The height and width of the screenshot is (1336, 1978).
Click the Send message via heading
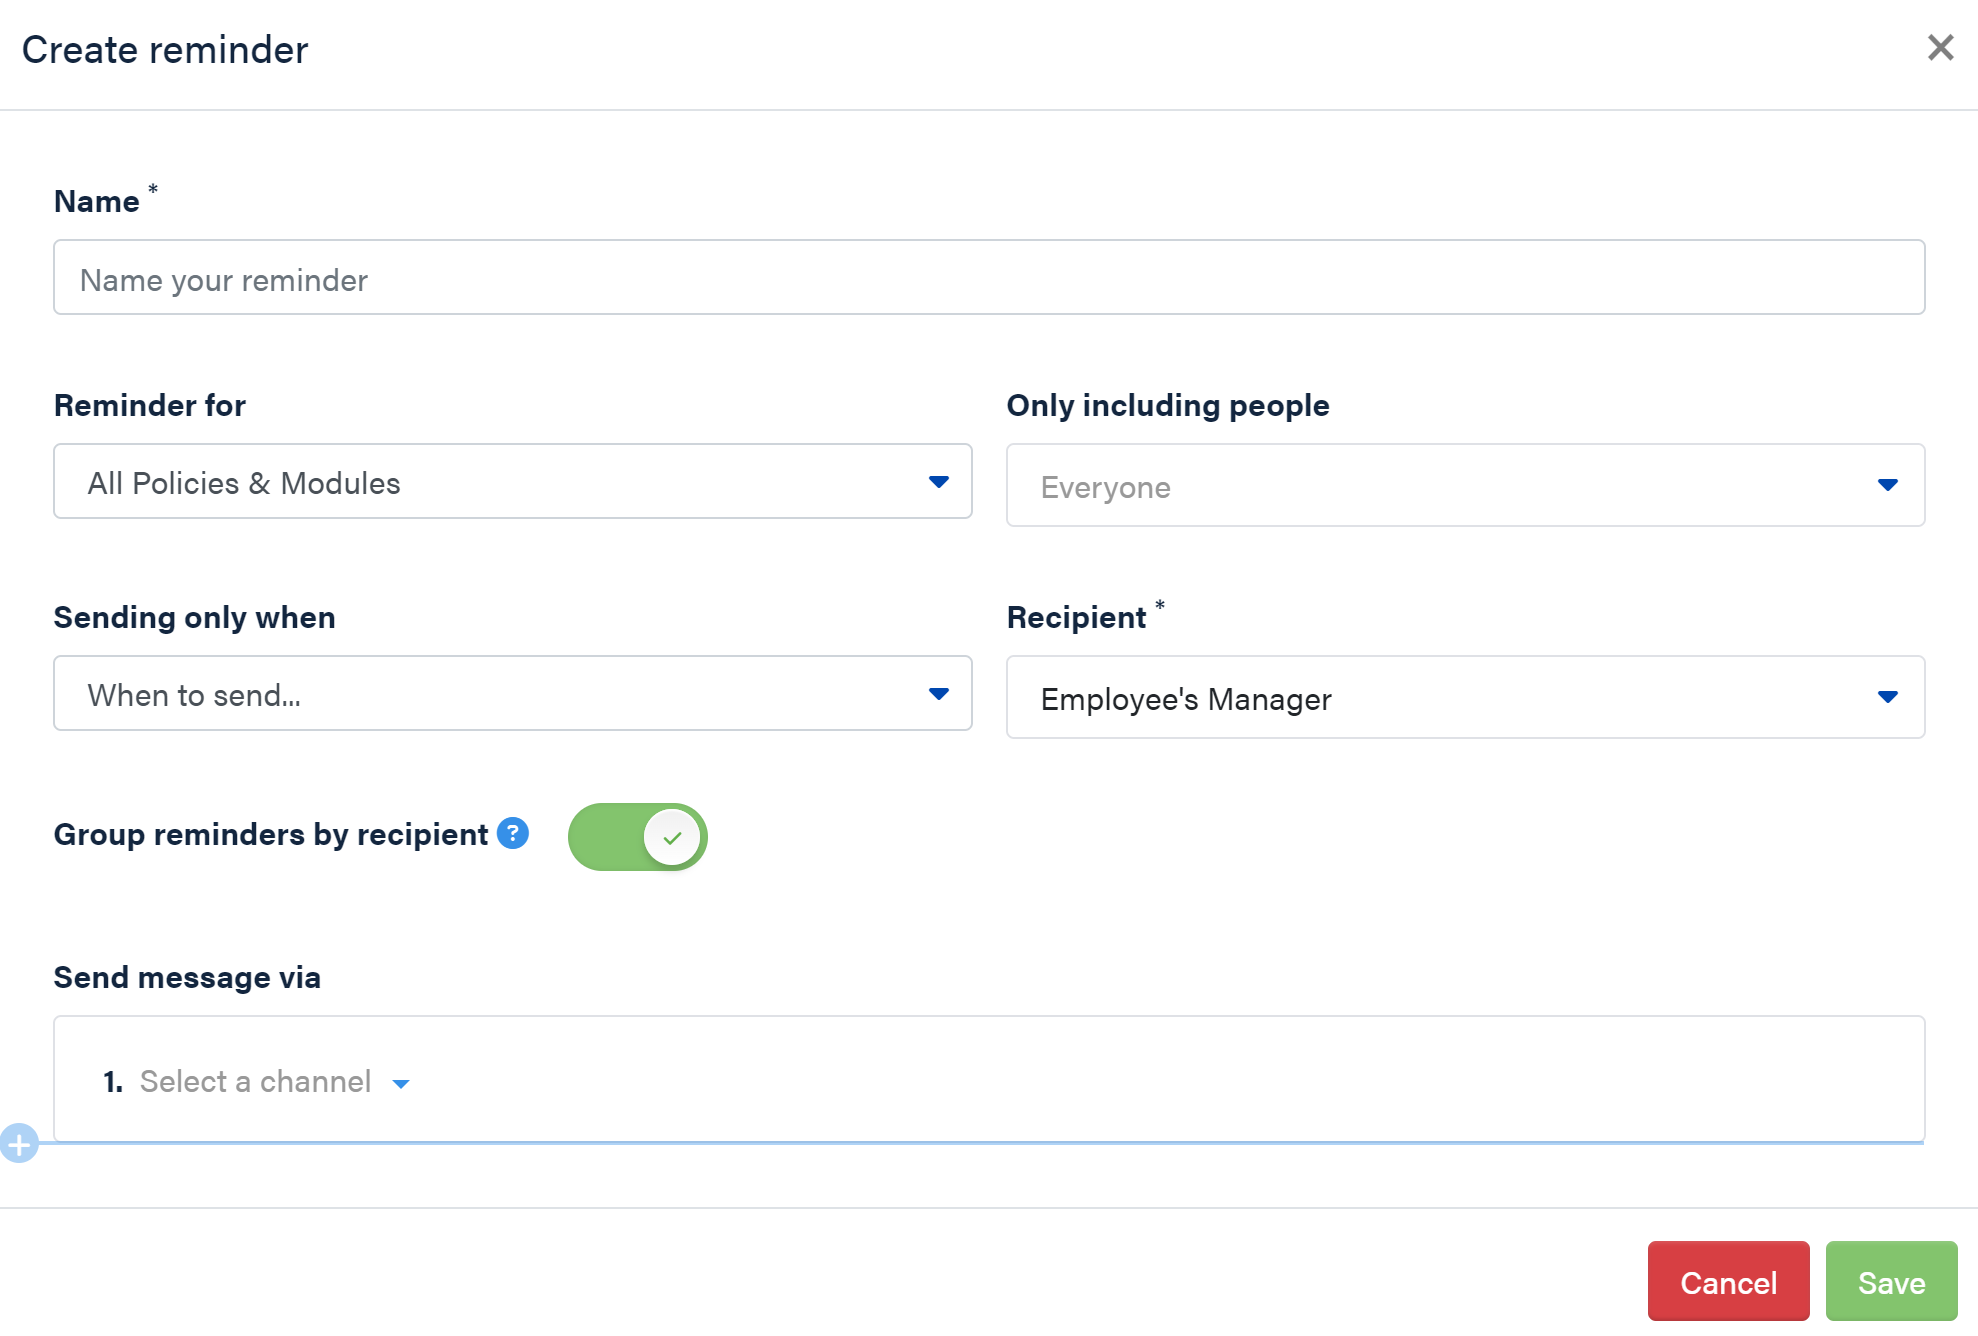[187, 978]
